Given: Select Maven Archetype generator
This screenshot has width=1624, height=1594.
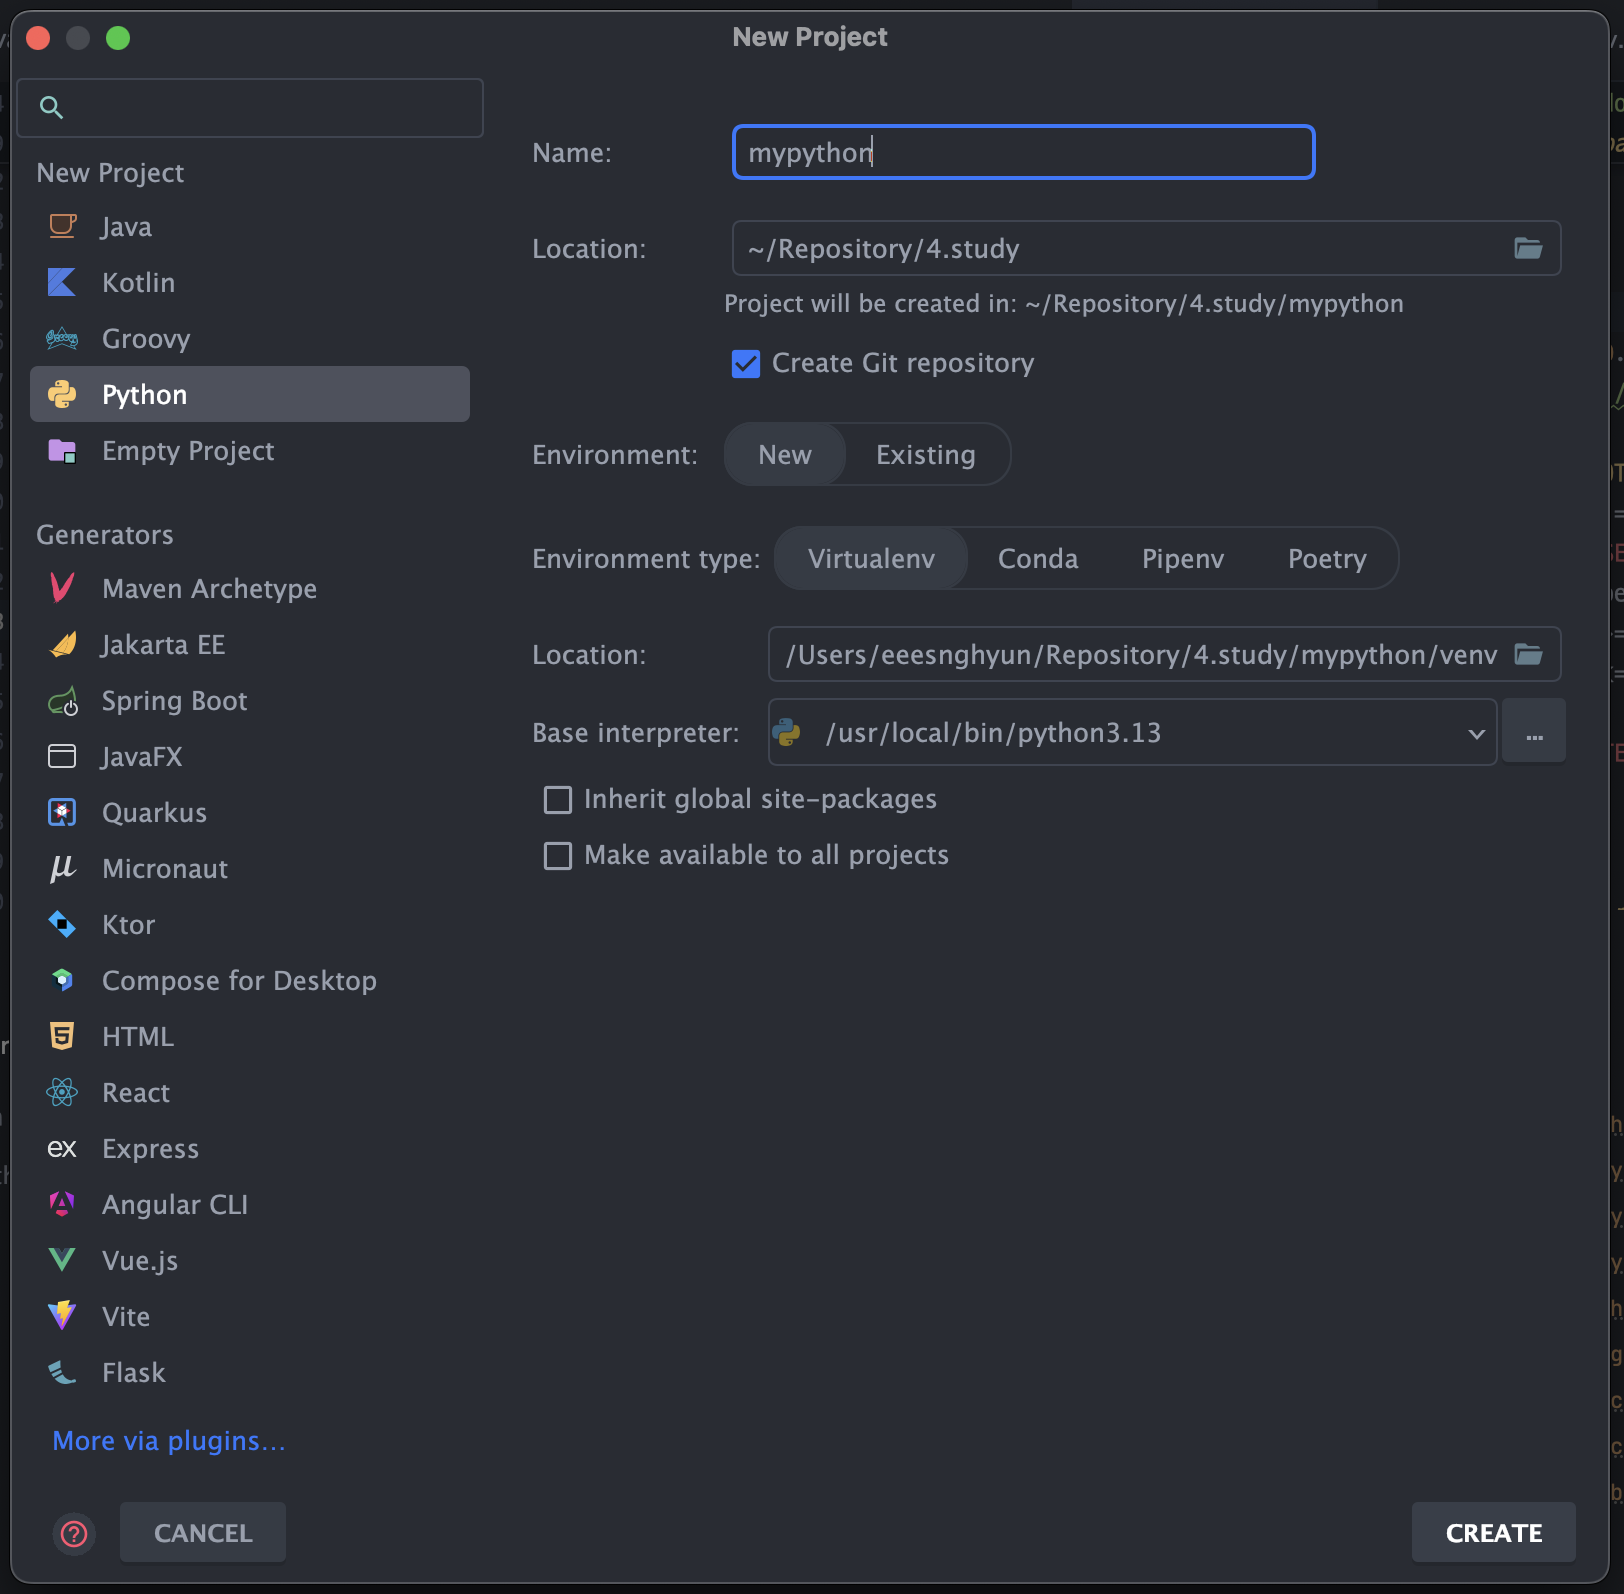Looking at the screenshot, I should tap(250, 588).
